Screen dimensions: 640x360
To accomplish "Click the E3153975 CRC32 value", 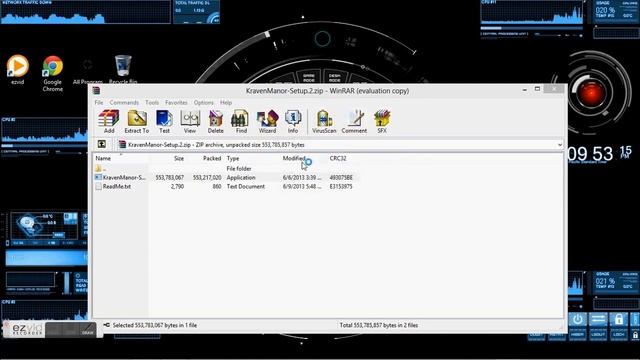I will (341, 187).
